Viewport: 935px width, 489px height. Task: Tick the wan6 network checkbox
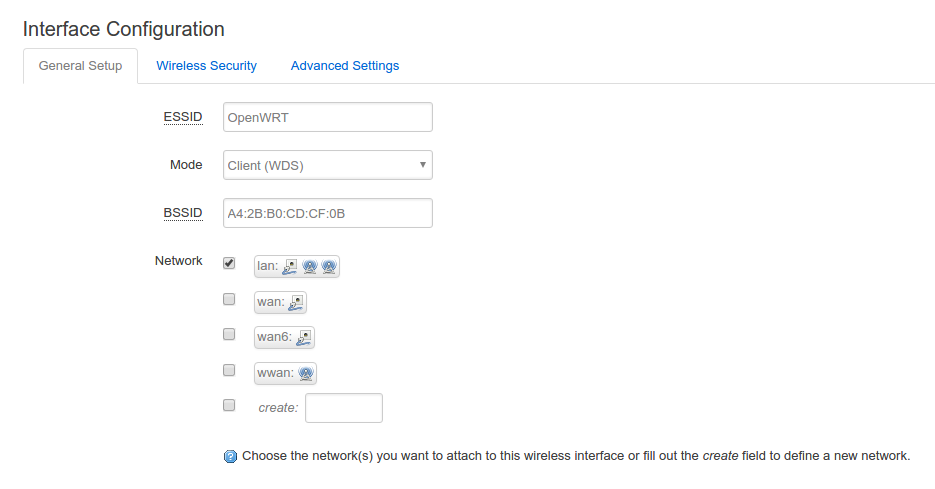(229, 334)
